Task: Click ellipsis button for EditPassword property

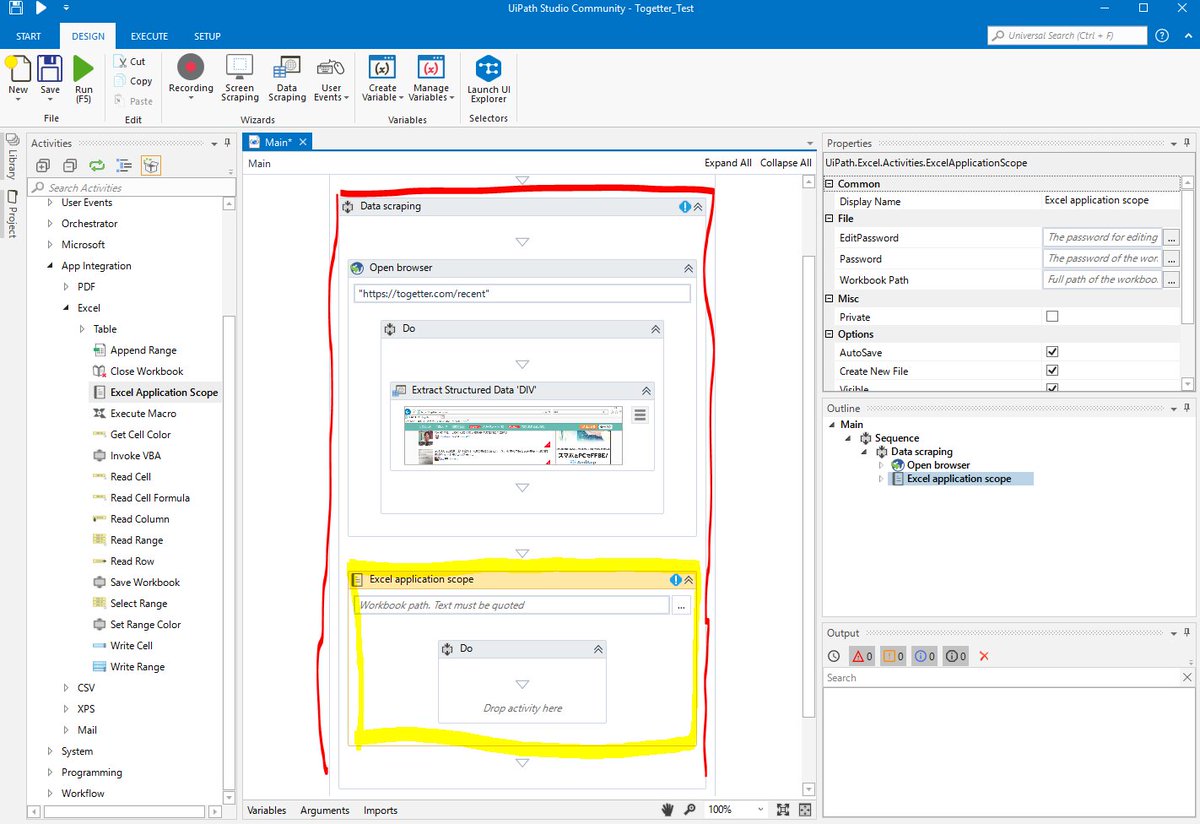Action: pos(1171,237)
